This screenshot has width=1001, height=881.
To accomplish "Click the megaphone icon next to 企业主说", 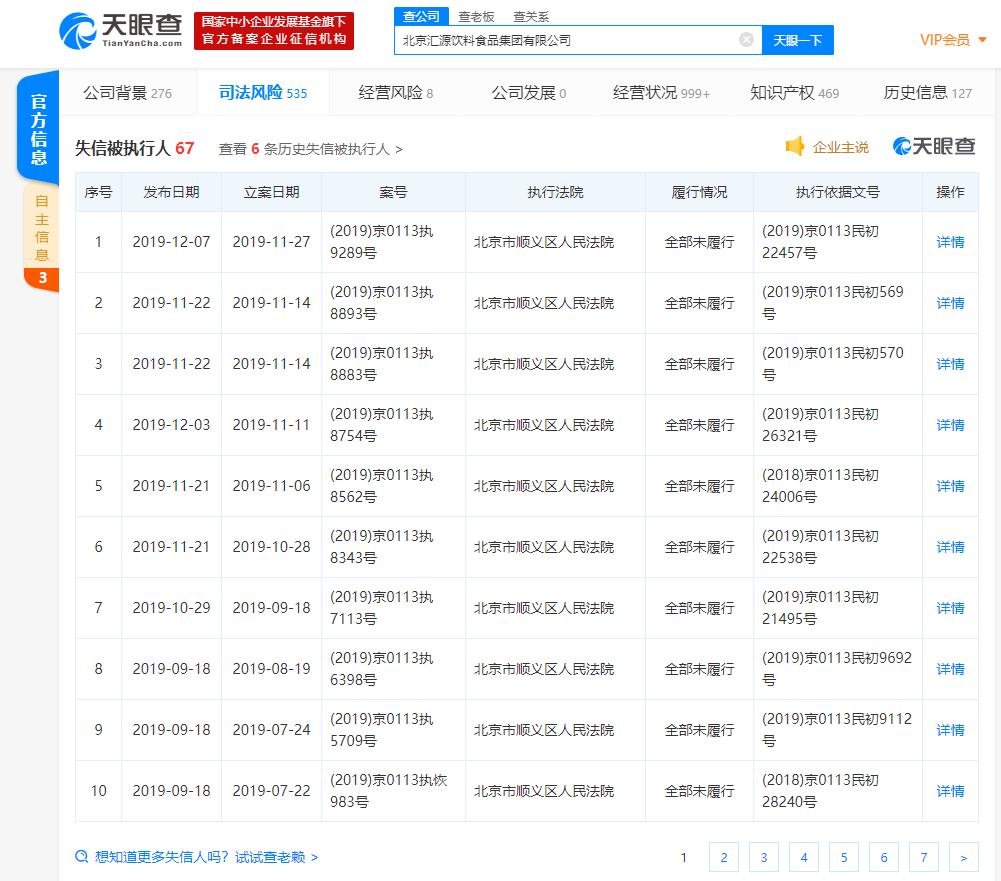I will click(x=795, y=147).
